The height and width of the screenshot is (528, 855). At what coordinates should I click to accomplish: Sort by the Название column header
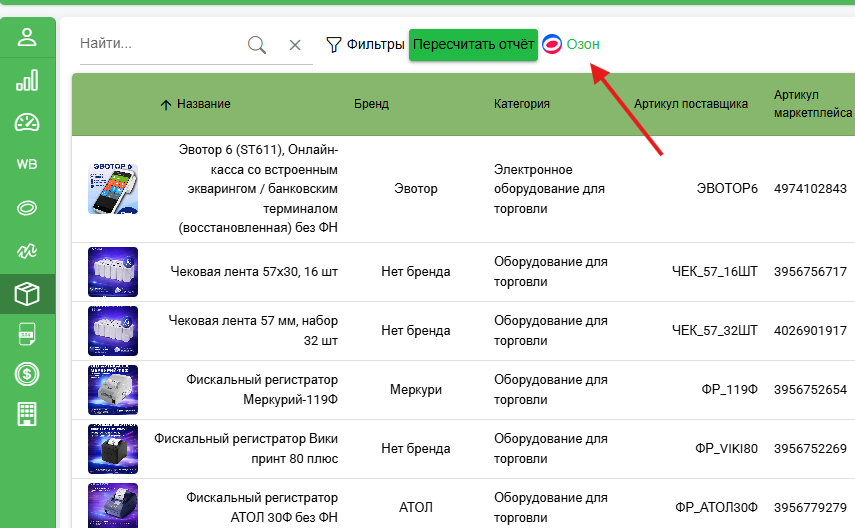point(203,104)
